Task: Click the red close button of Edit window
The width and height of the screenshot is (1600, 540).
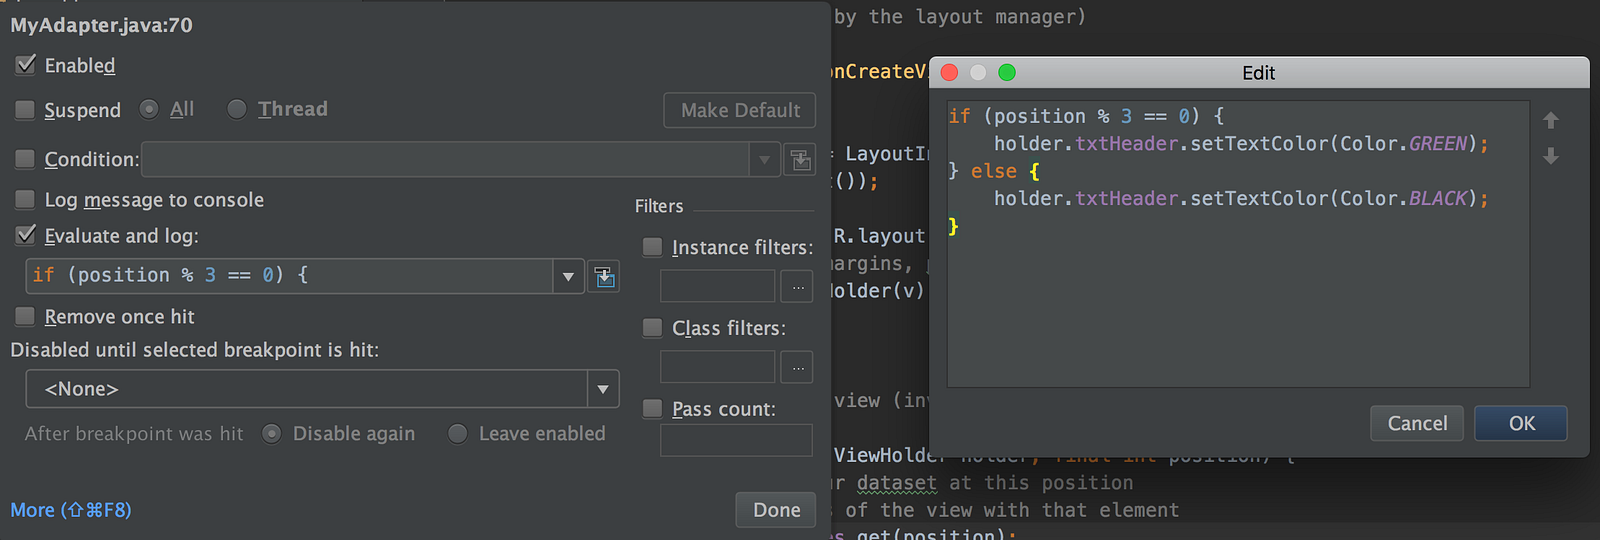Action: [950, 72]
